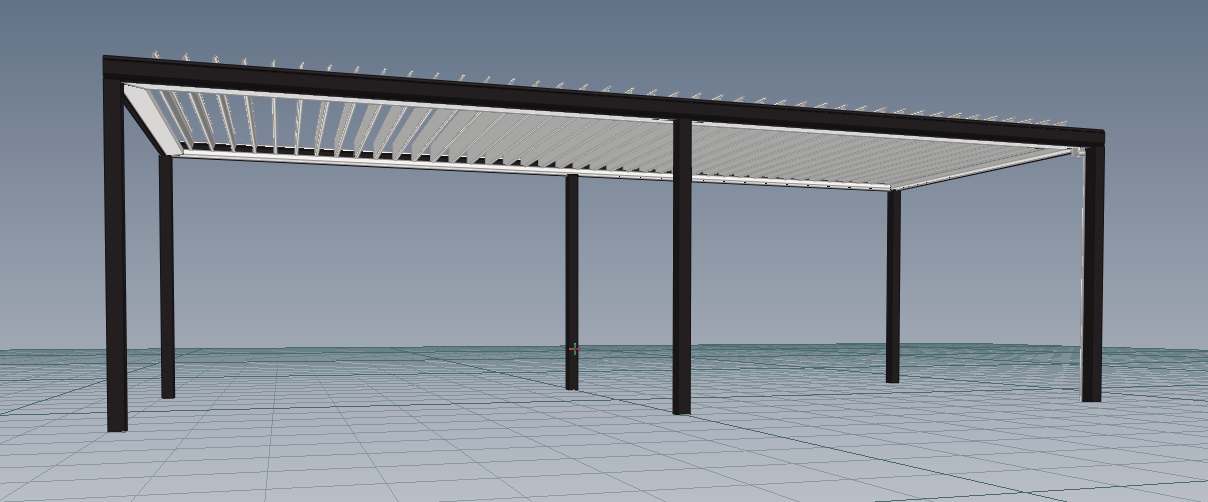Image resolution: width=1208 pixels, height=502 pixels.
Task: Click the top-right corner joint of frame
Action: tap(1095, 137)
